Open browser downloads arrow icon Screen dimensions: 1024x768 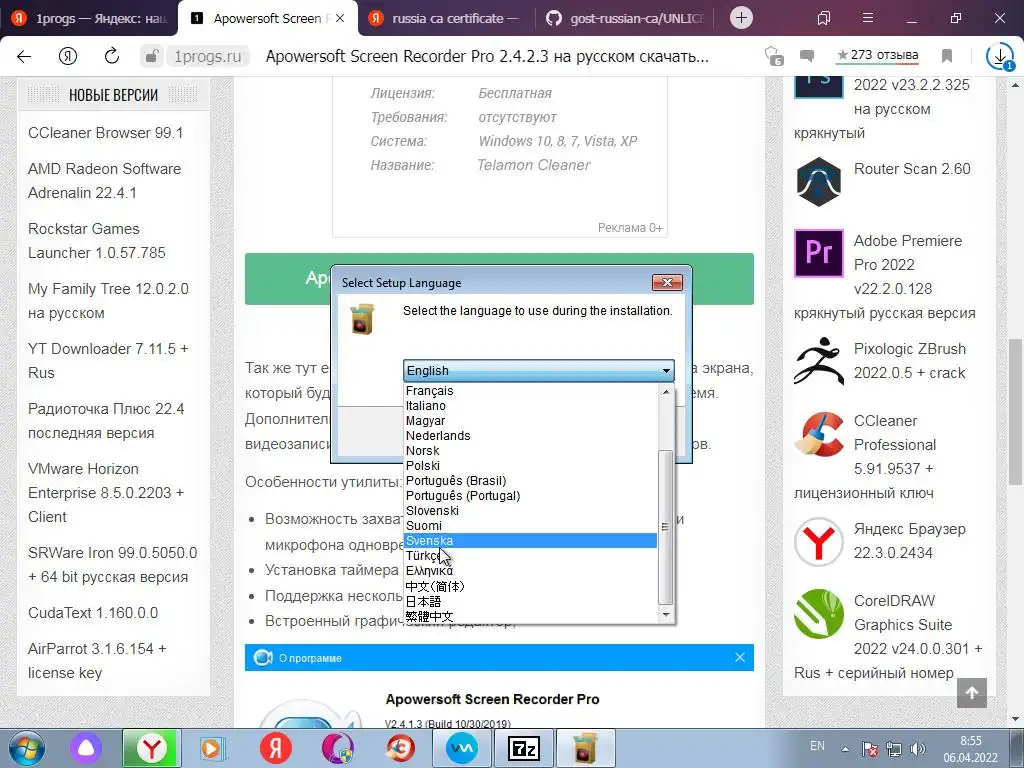(x=1000, y=56)
